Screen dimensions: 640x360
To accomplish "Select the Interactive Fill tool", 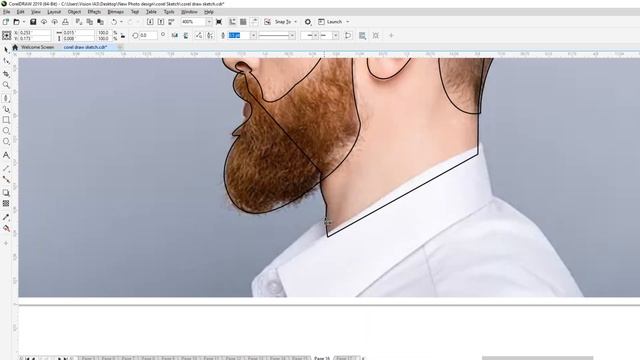I will (6, 229).
